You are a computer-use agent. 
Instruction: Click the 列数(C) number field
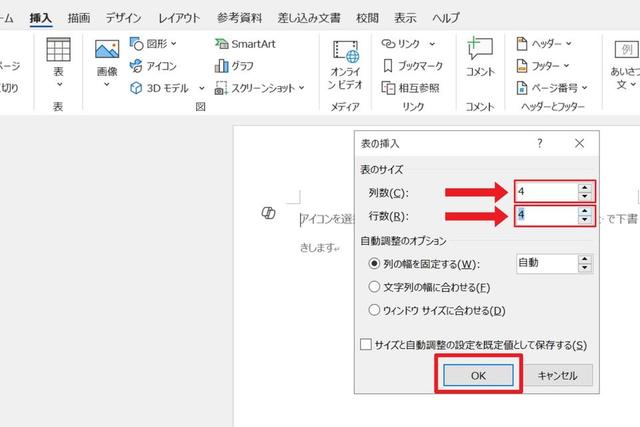547,191
